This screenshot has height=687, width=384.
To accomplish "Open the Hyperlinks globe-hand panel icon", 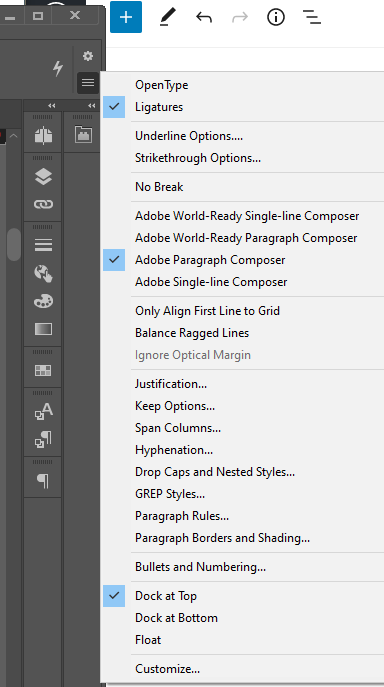I will [43, 273].
